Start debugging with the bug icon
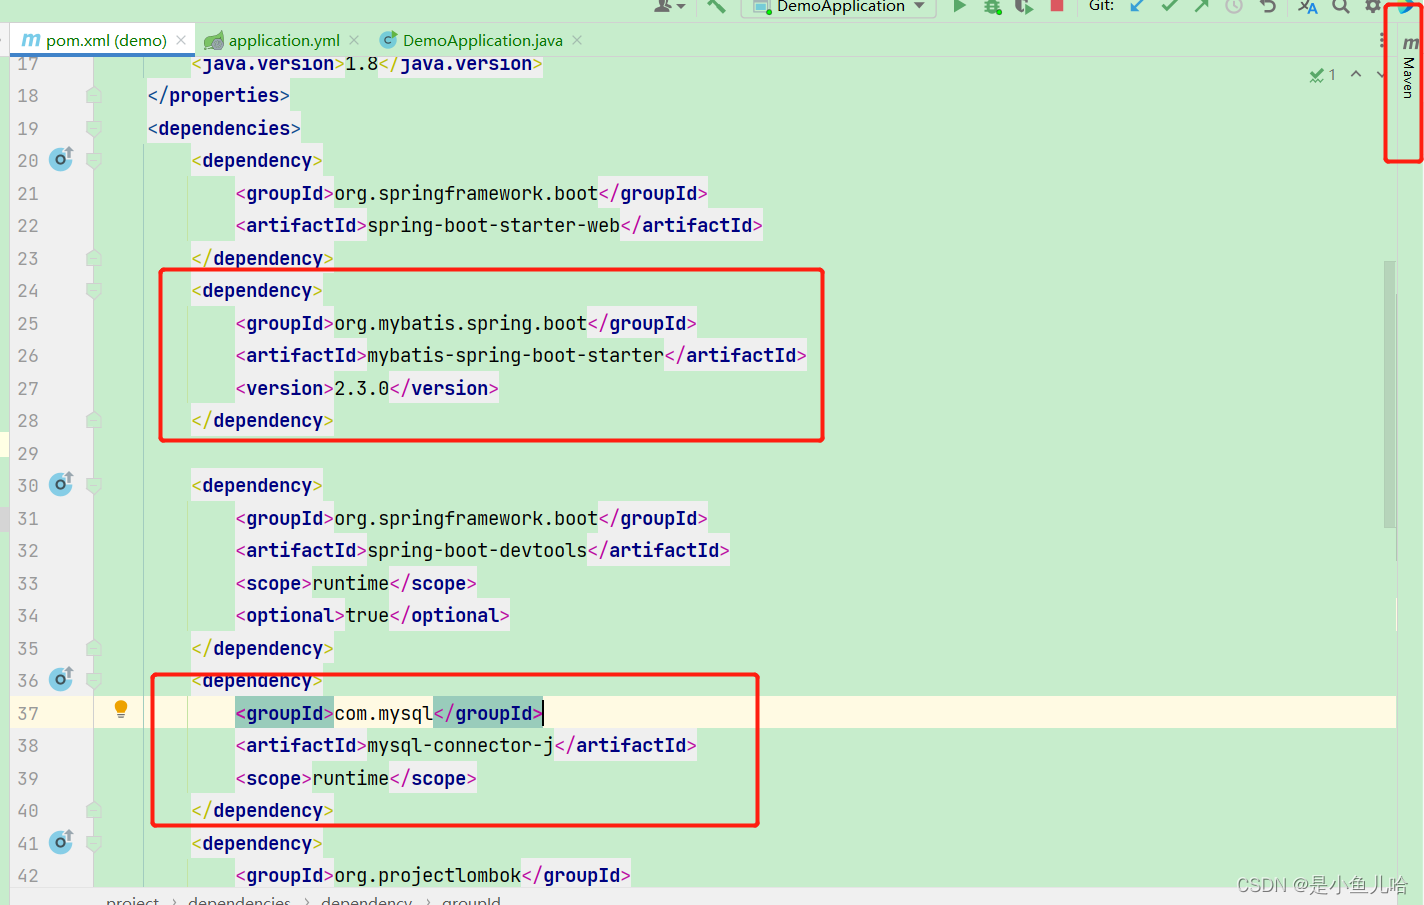The height and width of the screenshot is (905, 1424). click(x=992, y=6)
